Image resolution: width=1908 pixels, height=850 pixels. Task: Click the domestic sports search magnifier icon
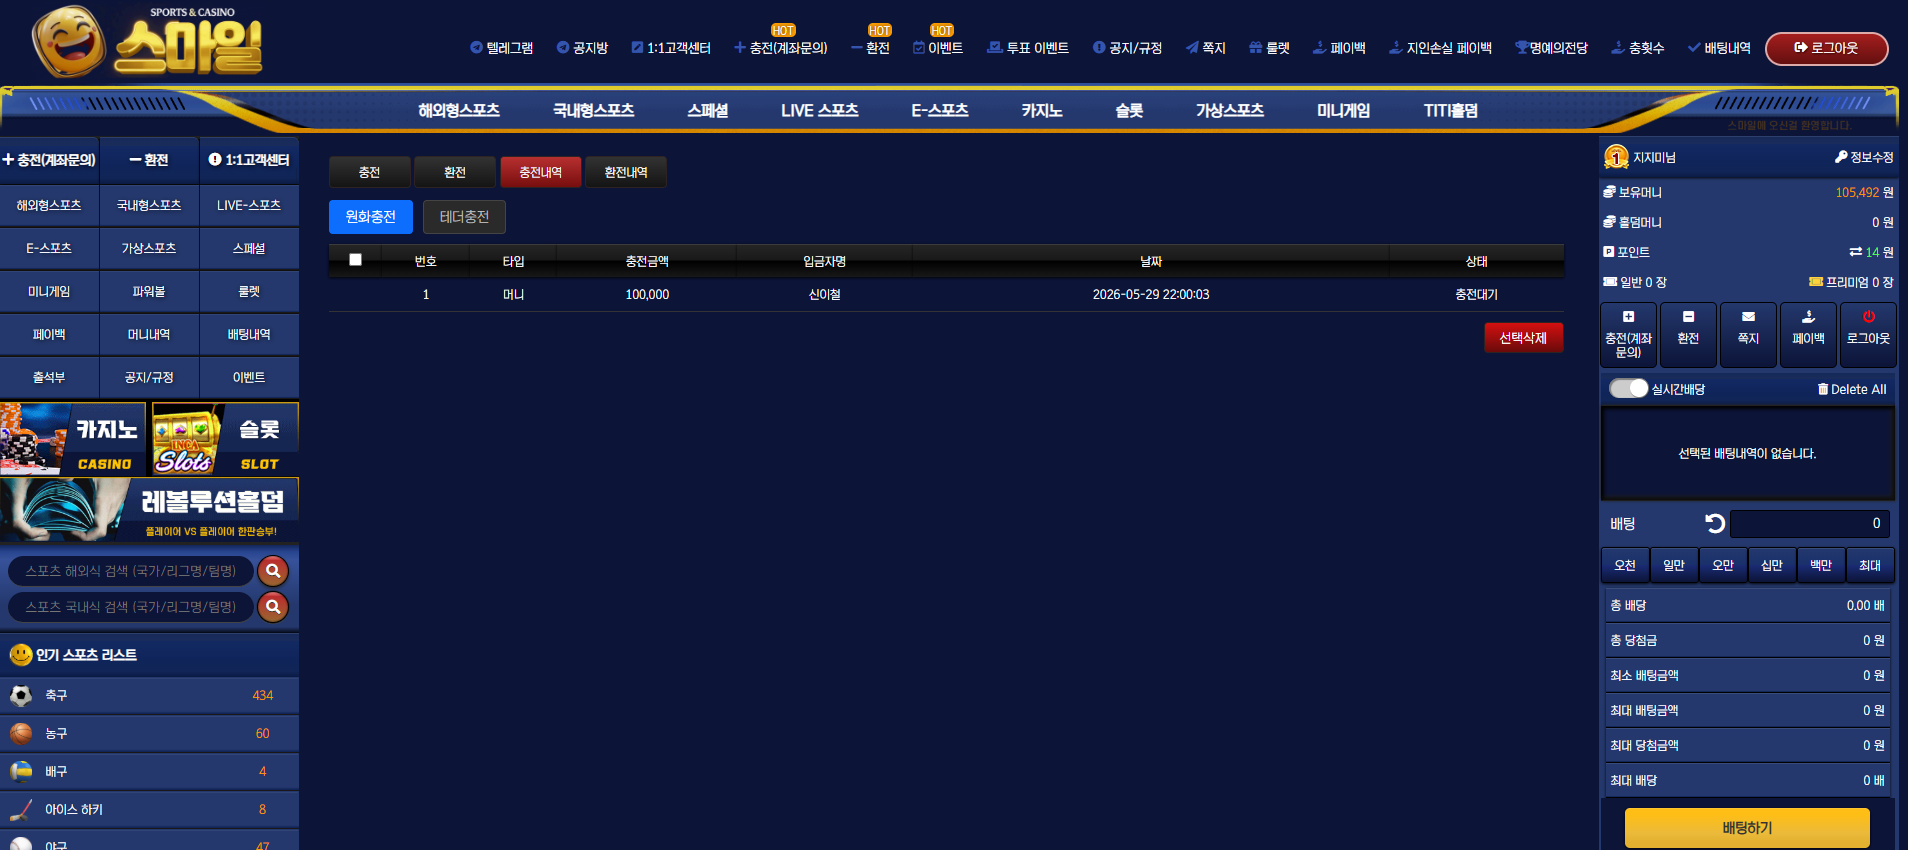coord(273,606)
